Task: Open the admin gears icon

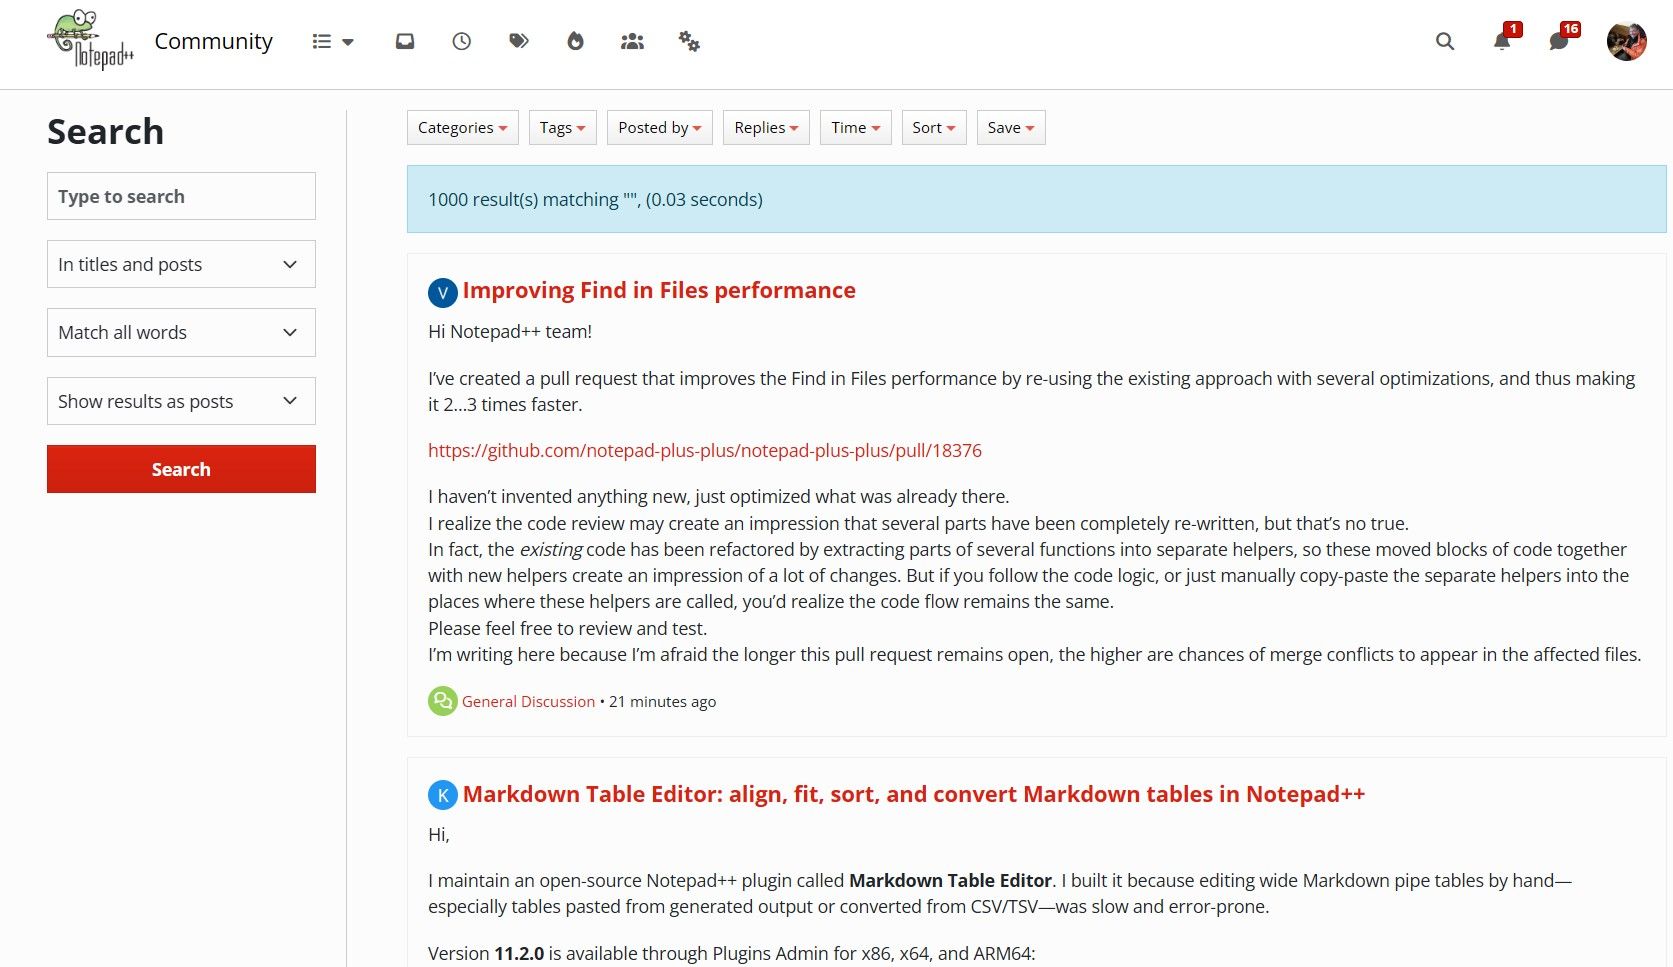Action: pyautogui.click(x=689, y=42)
